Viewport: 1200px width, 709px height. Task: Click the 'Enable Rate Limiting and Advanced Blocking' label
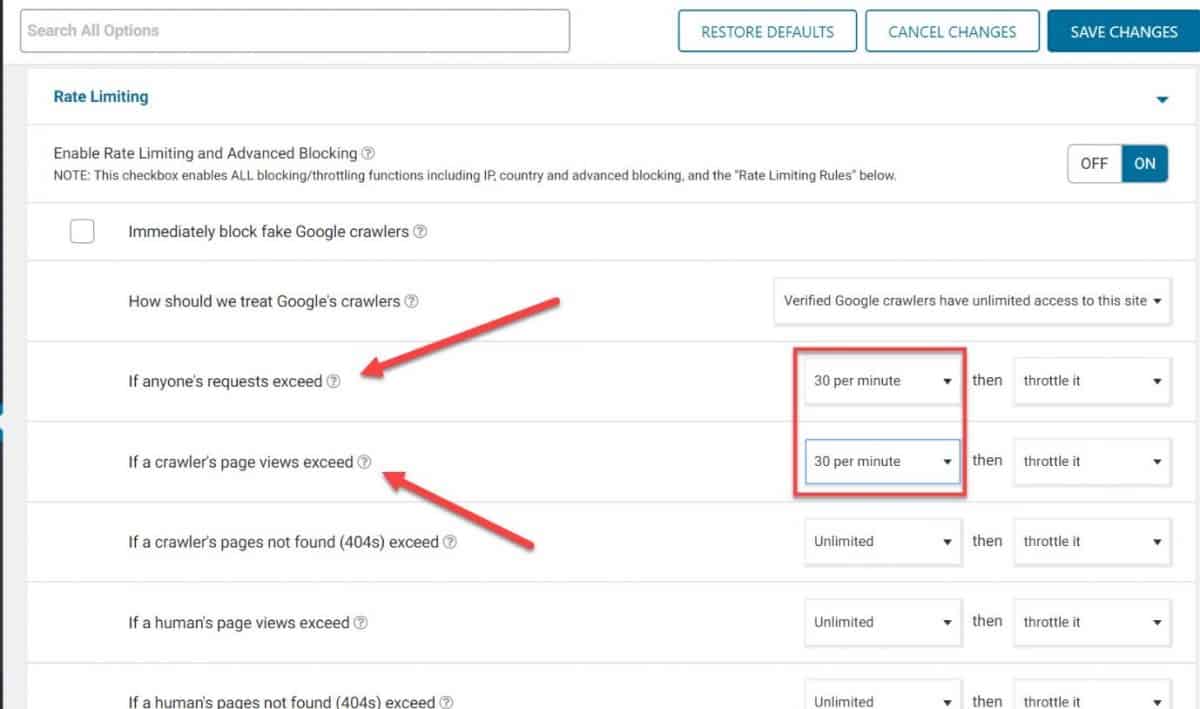coord(205,154)
